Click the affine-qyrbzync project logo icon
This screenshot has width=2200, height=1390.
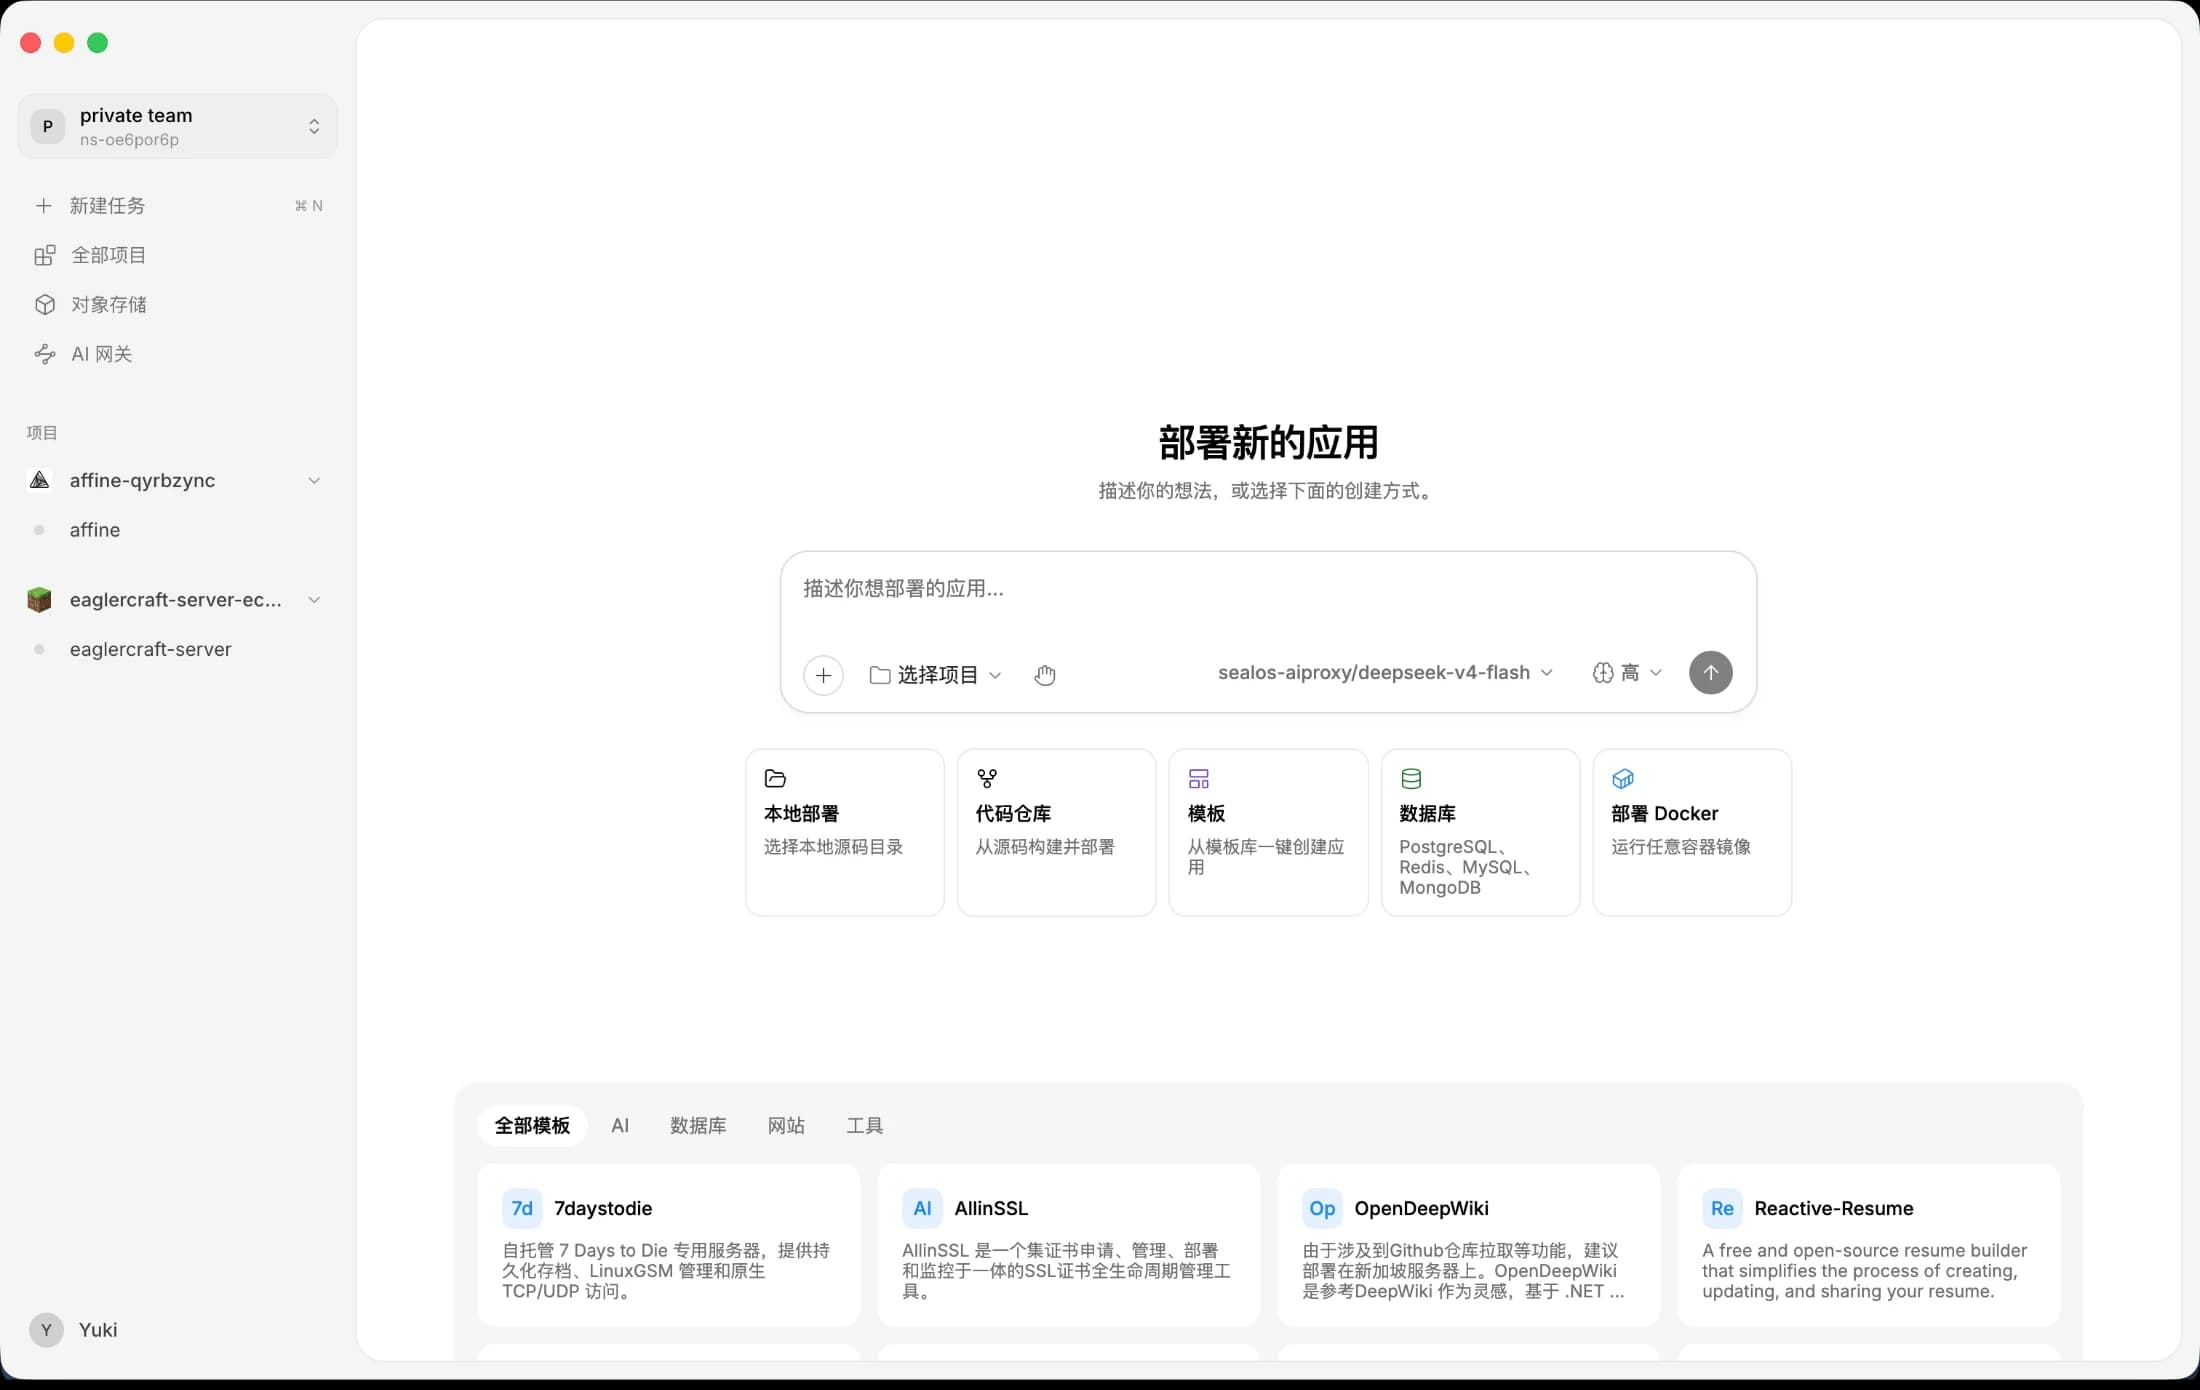tap(39, 481)
